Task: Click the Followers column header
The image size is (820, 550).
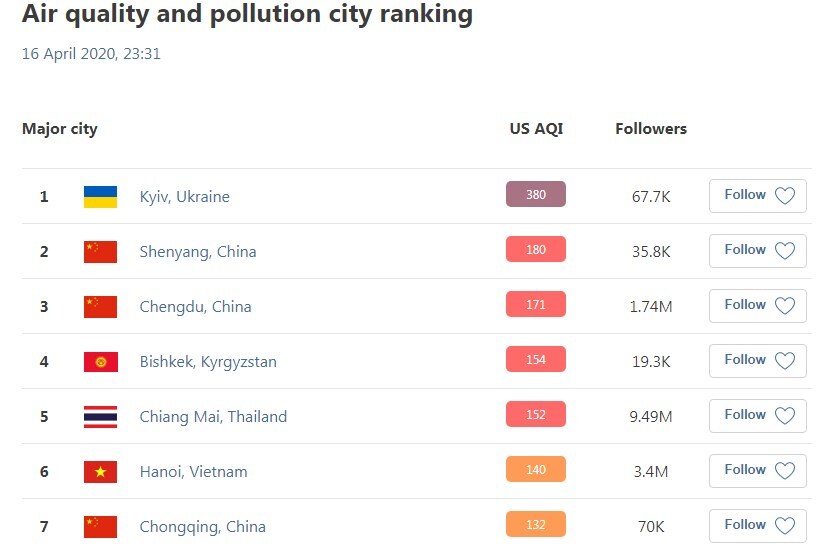Action: (651, 129)
